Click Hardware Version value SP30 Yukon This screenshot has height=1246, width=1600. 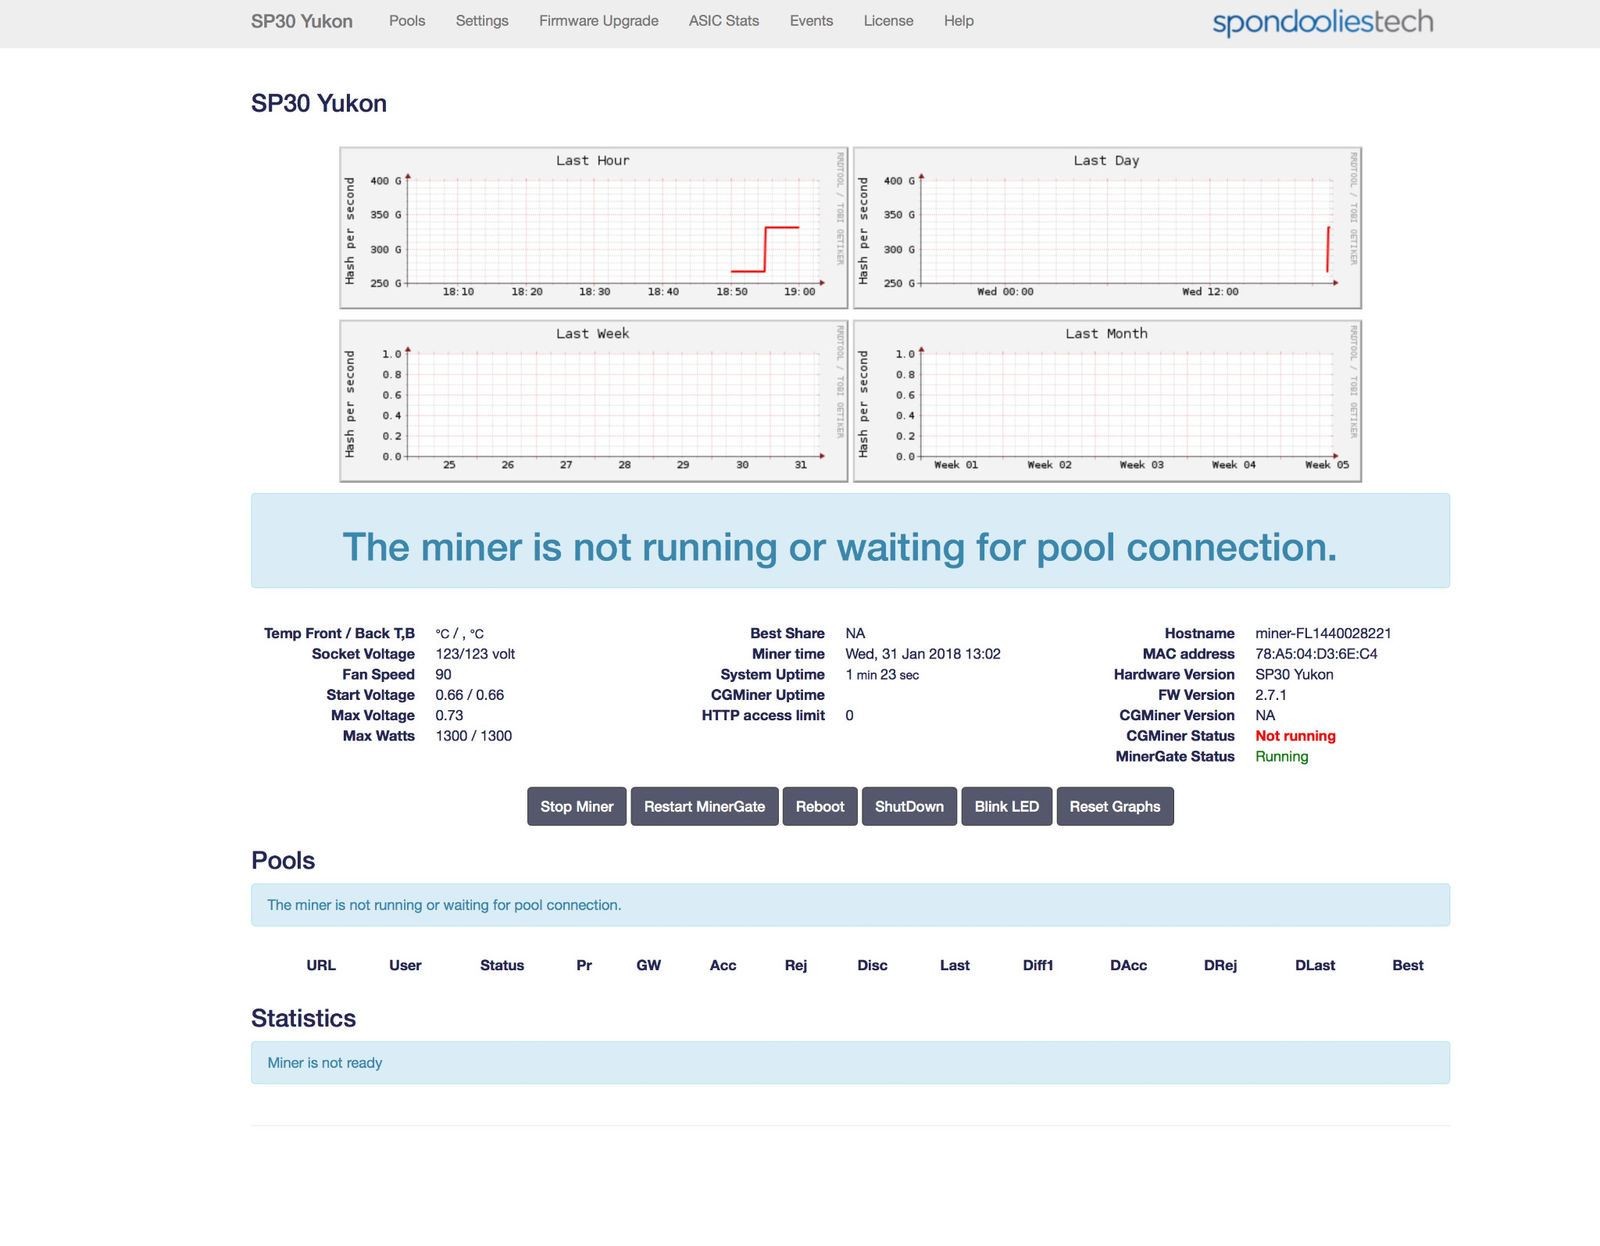pyautogui.click(x=1294, y=675)
